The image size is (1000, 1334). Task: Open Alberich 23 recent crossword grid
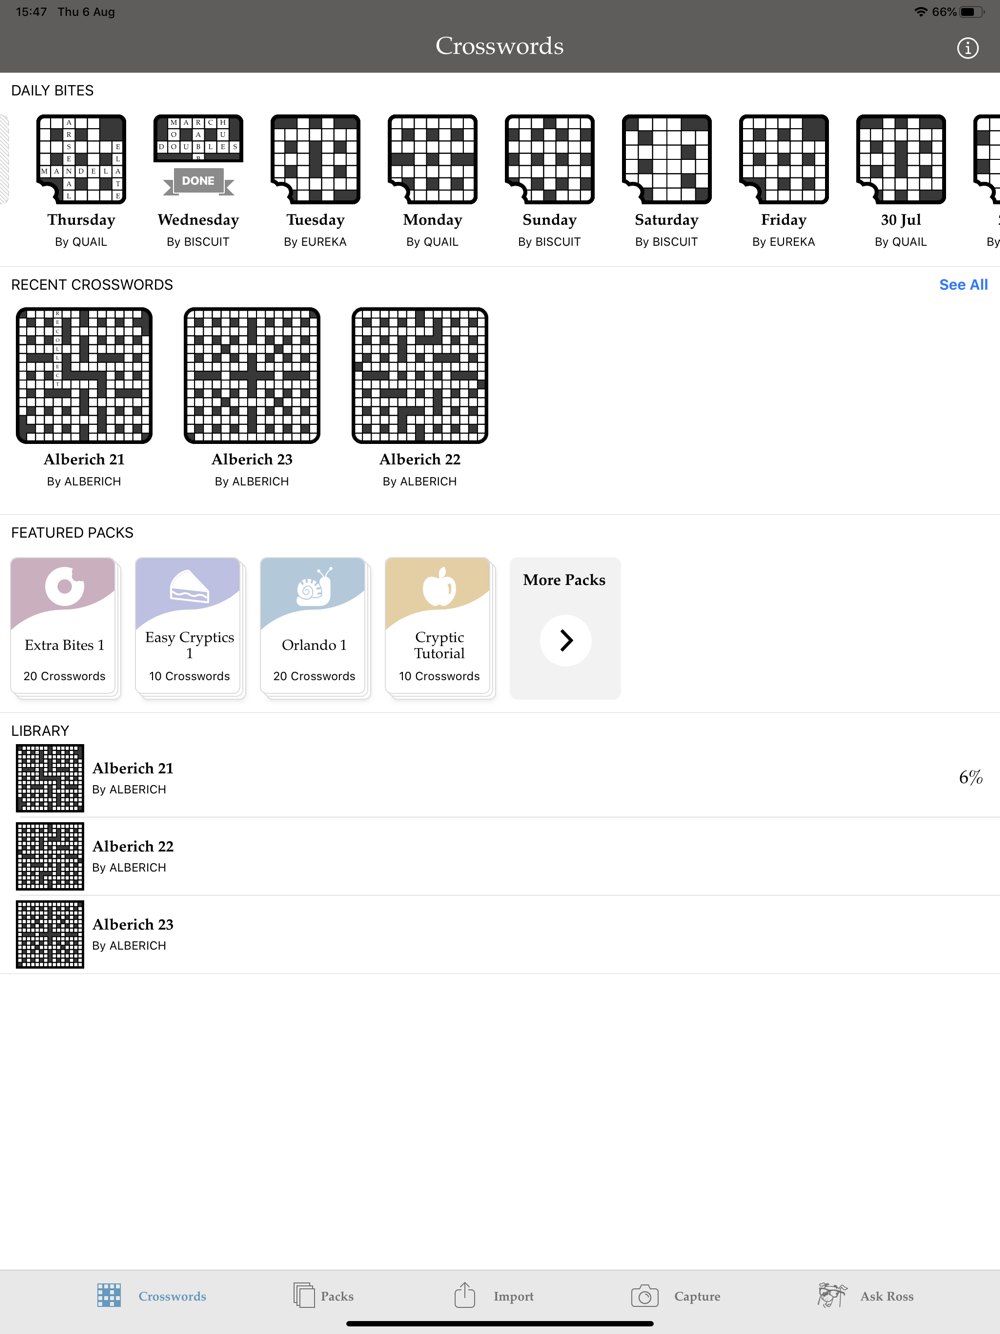(x=252, y=375)
